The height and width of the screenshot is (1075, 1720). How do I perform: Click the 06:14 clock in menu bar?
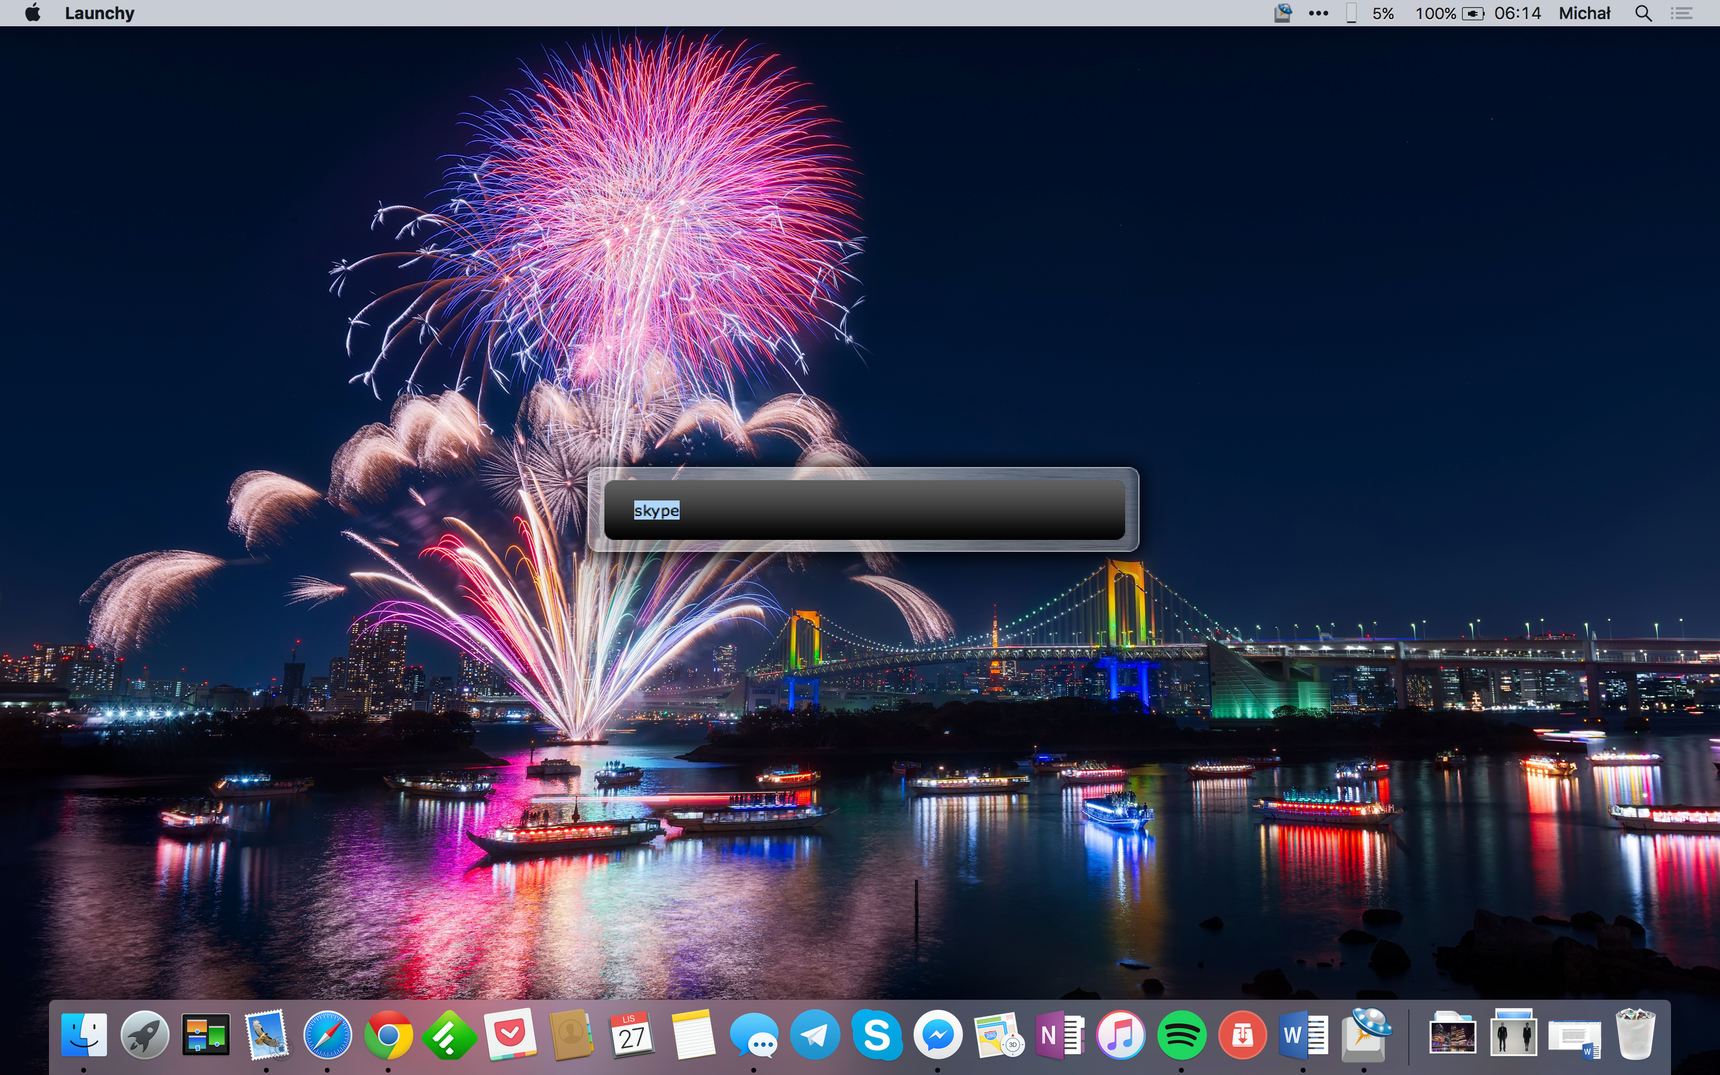coord(1518,13)
